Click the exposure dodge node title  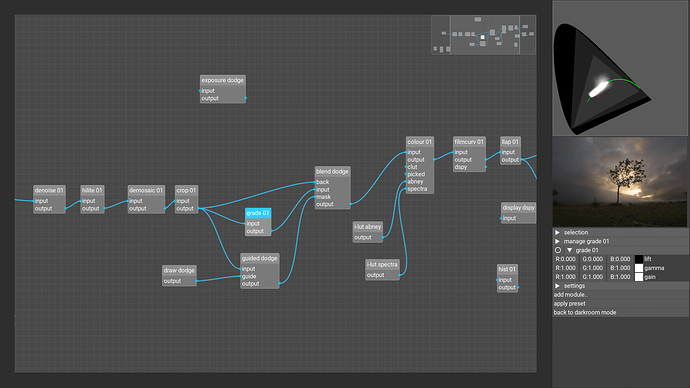(x=223, y=81)
